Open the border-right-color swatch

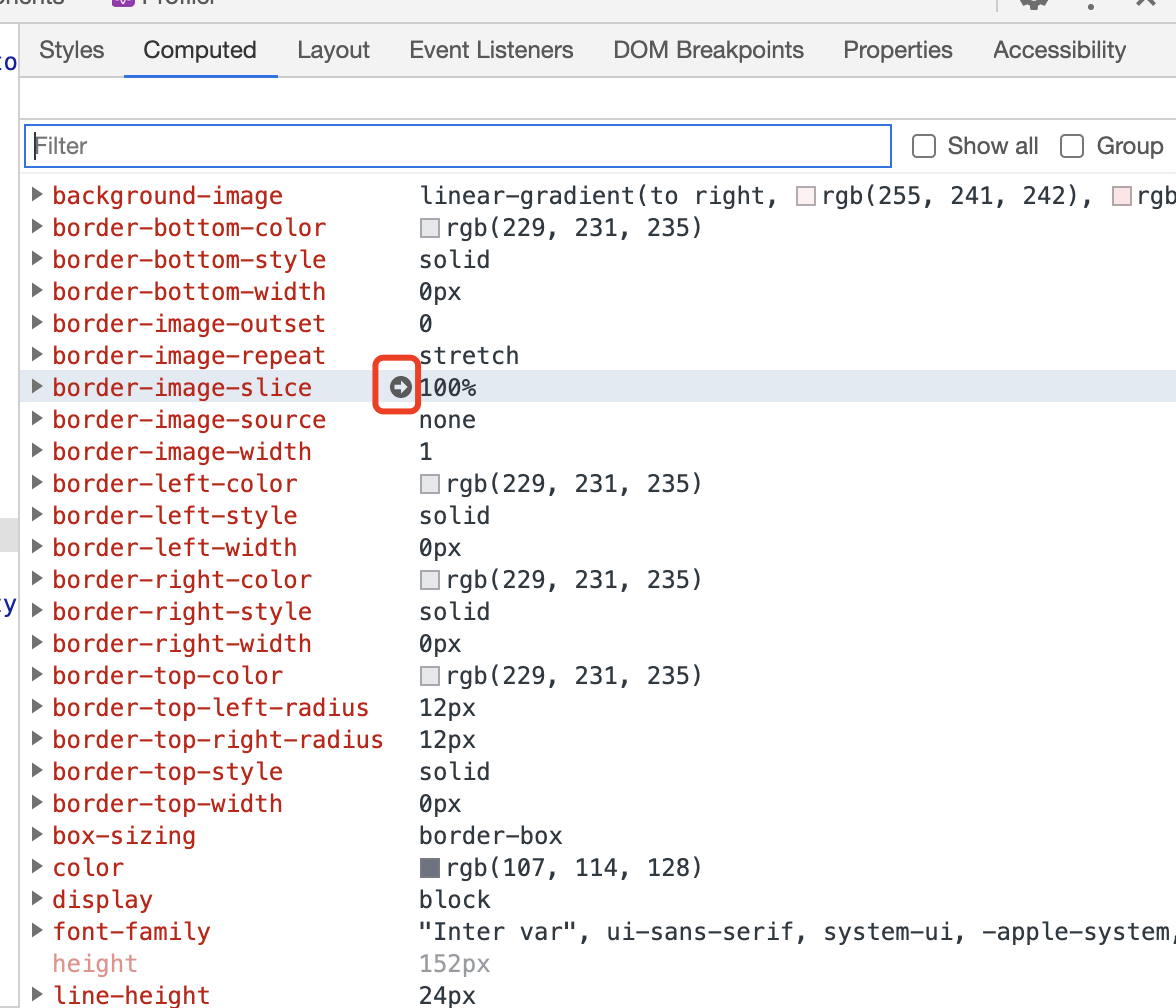click(430, 580)
